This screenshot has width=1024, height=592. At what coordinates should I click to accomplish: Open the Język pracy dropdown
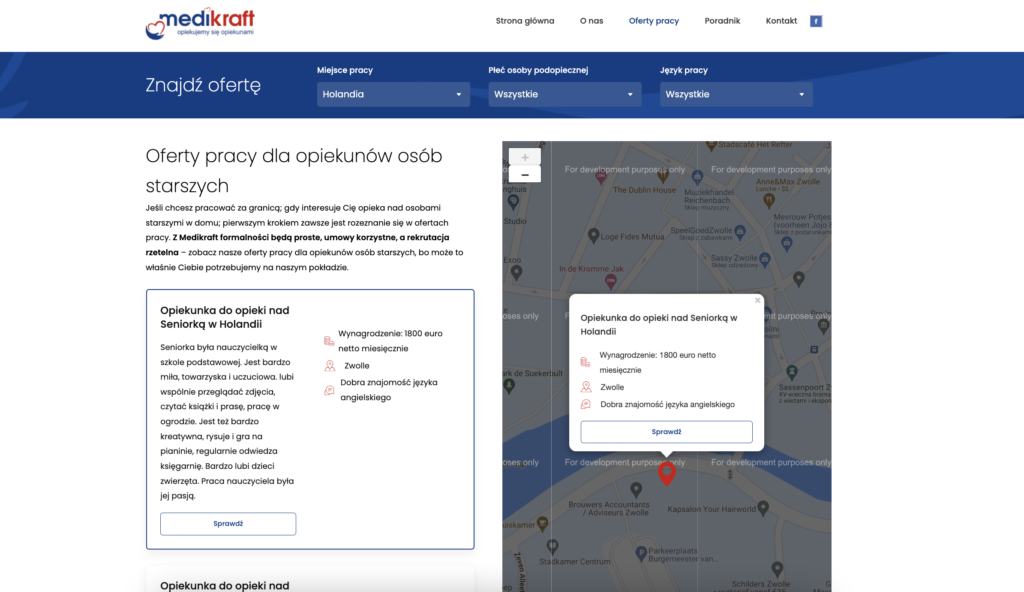click(x=736, y=94)
